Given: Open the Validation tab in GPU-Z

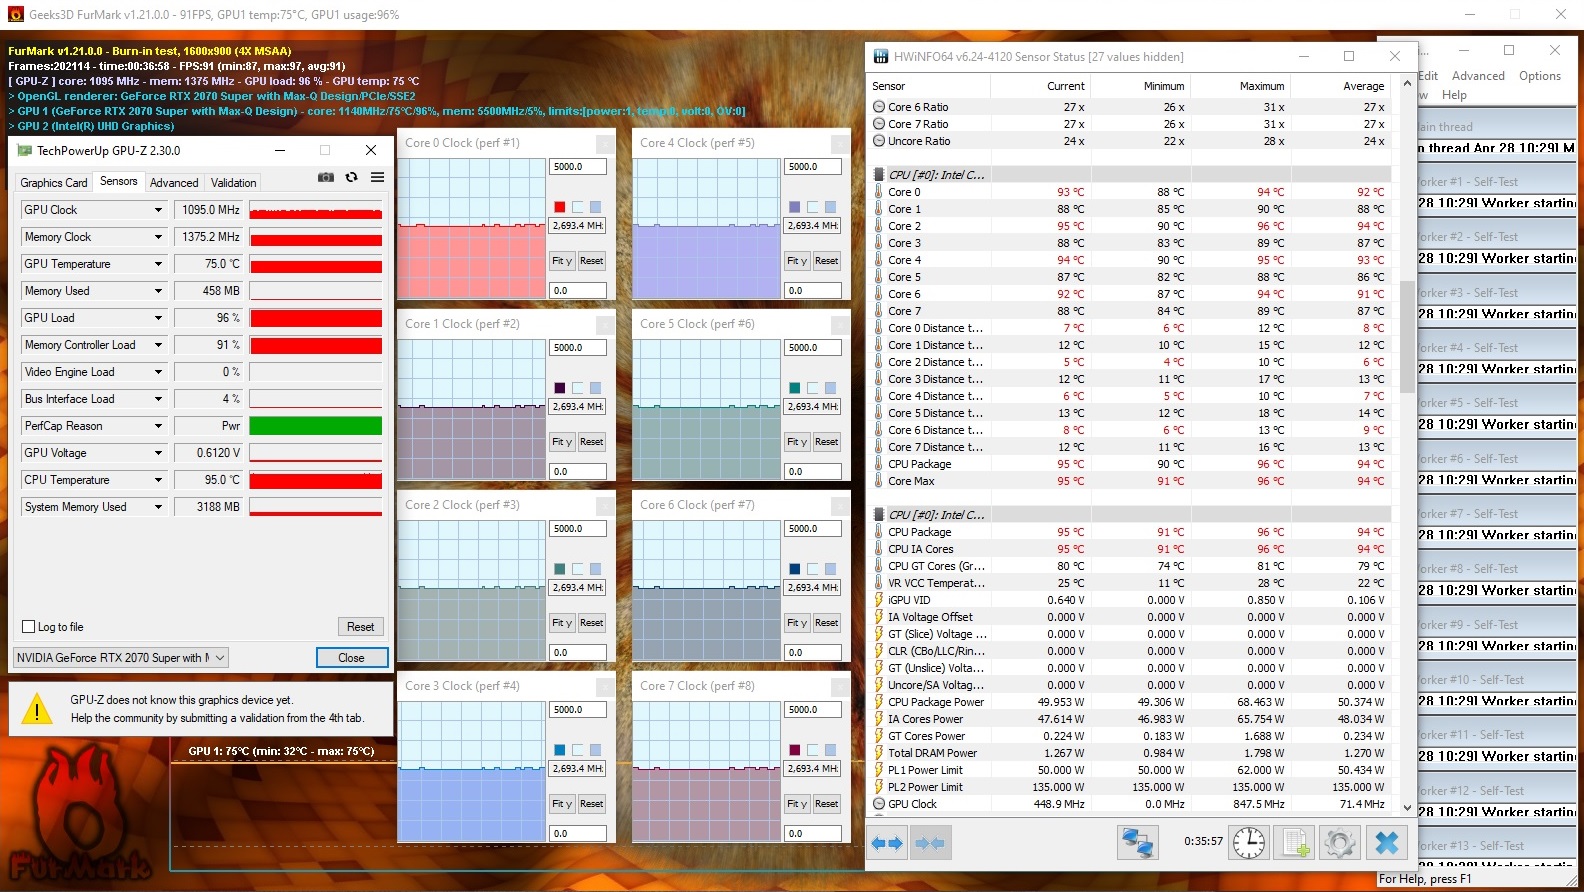Looking at the screenshot, I should coord(234,183).
